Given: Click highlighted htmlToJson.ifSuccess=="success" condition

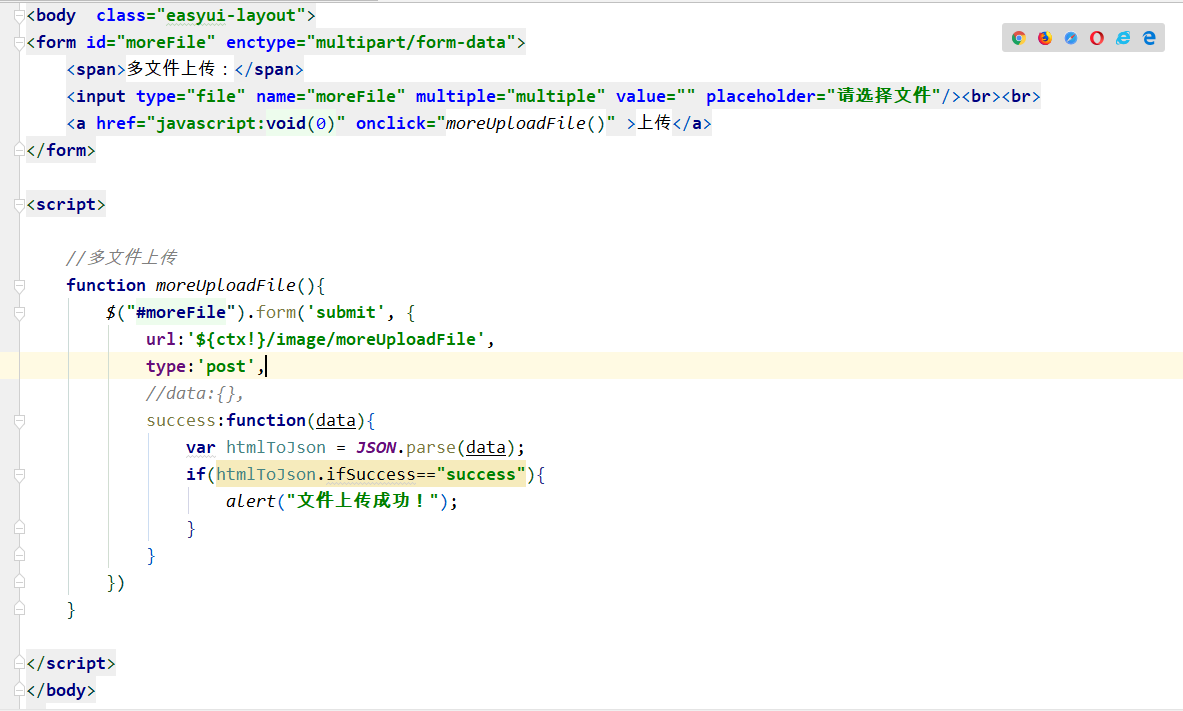Looking at the screenshot, I should pyautogui.click(x=370, y=475).
